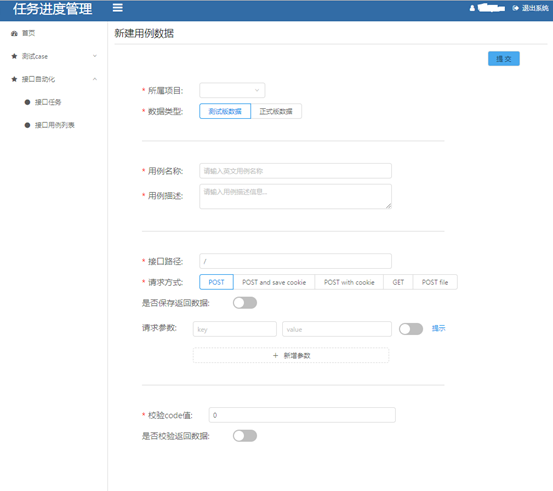
Task: Focus the 接口路径 input field
Action: coord(296,261)
